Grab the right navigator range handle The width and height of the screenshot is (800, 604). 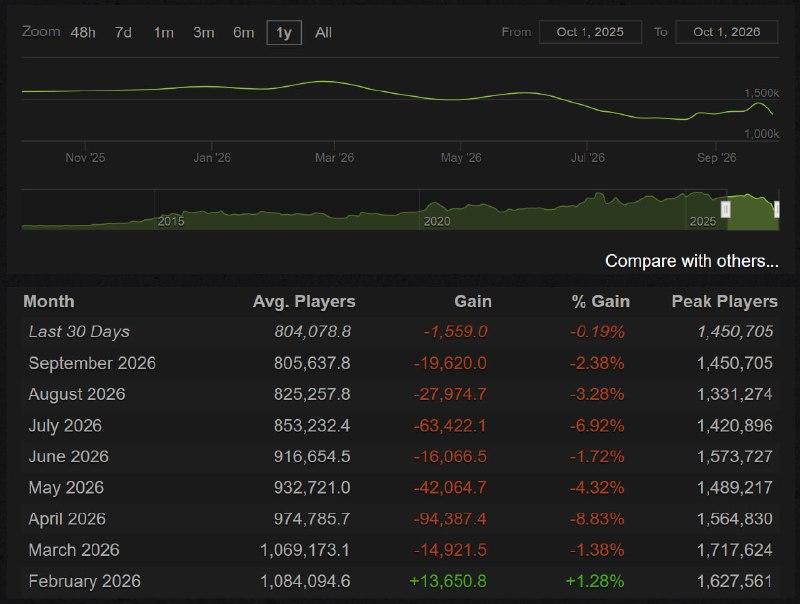(x=777, y=209)
